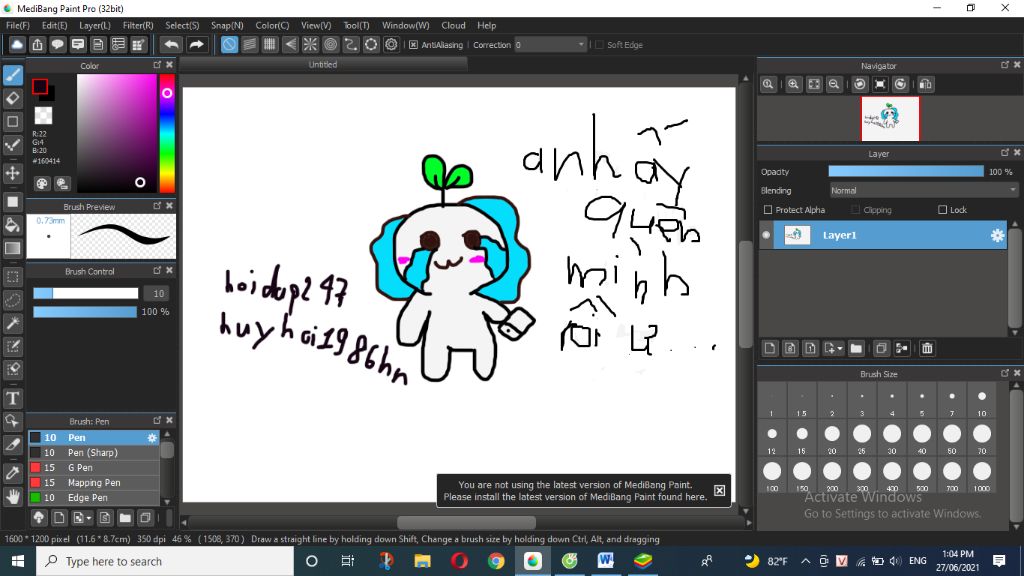The image size is (1024, 576).
Task: Create new layer in Layer panel
Action: pyautogui.click(x=770, y=348)
